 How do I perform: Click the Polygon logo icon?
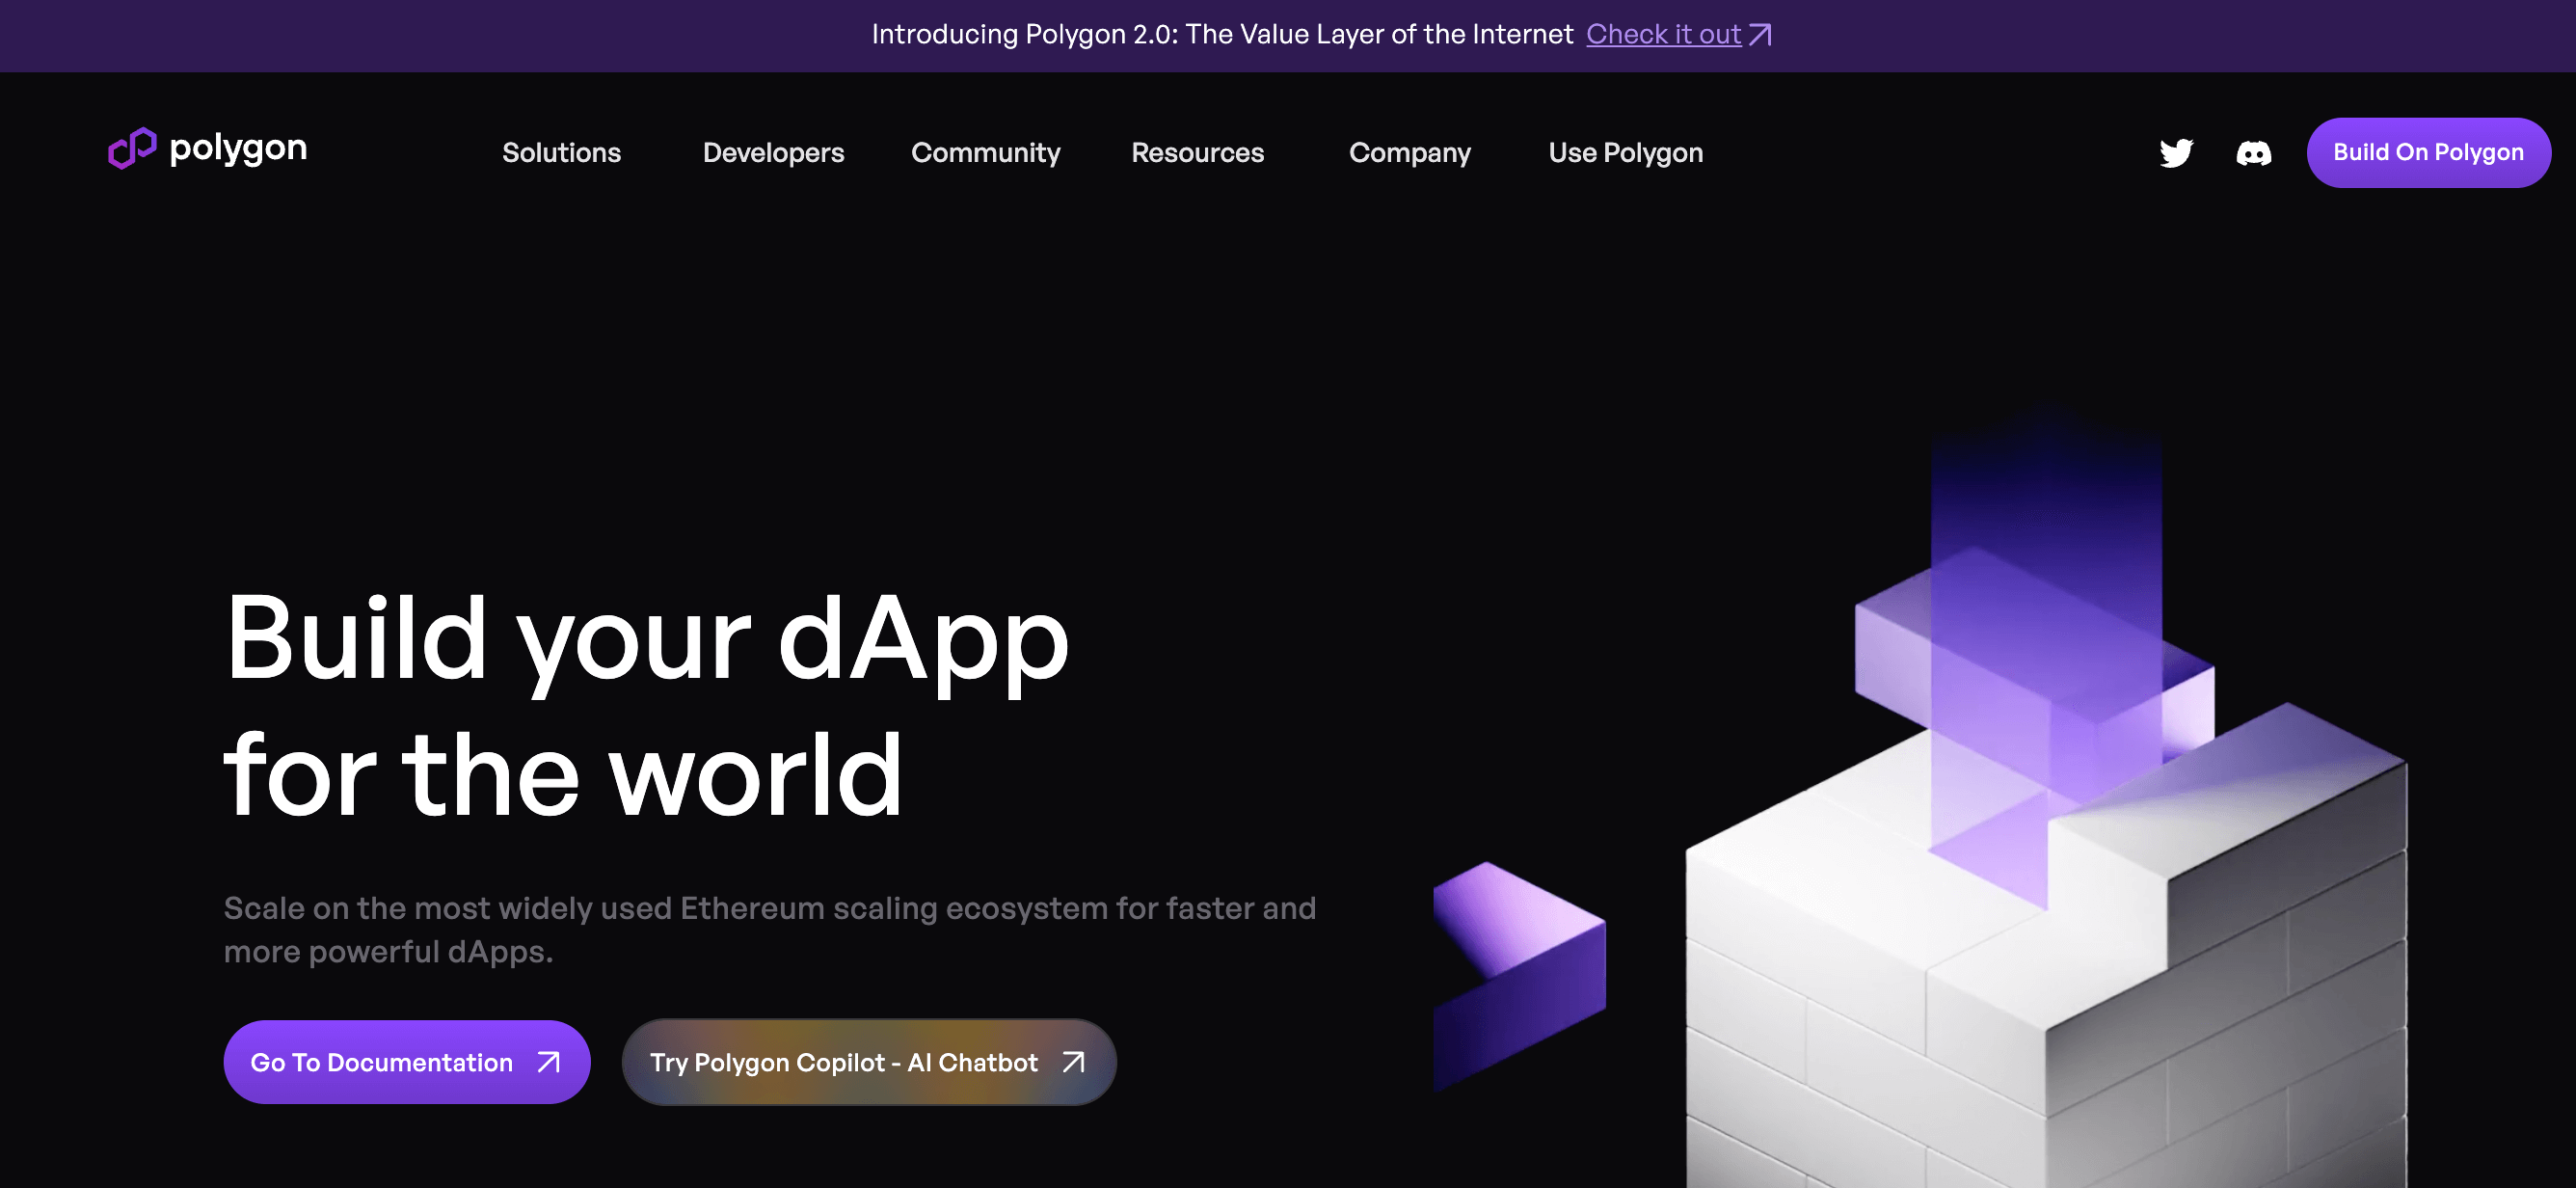click(131, 148)
